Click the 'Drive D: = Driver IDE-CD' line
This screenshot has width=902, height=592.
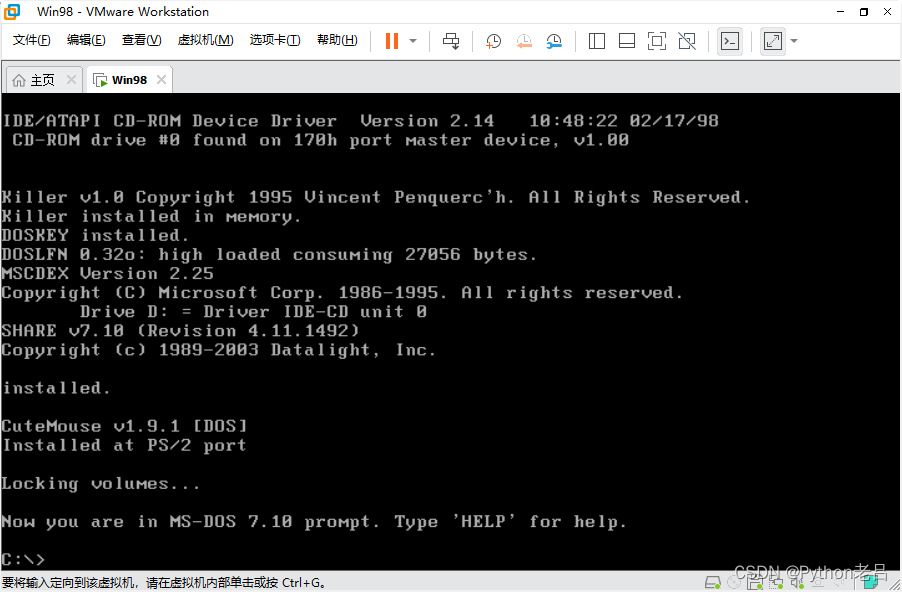253,312
